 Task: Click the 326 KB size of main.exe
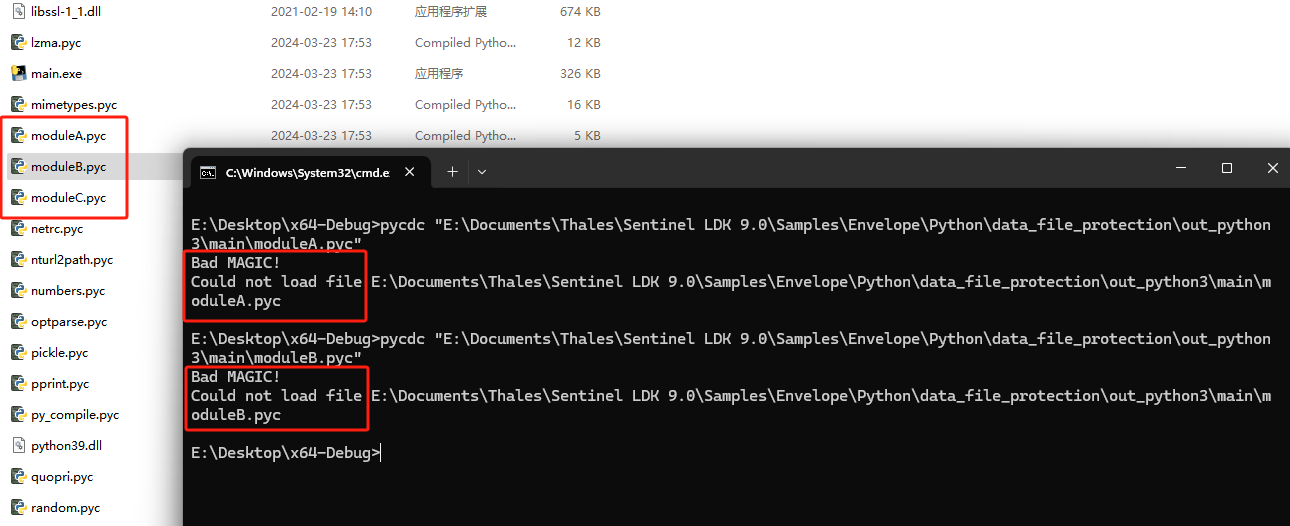click(x=580, y=74)
